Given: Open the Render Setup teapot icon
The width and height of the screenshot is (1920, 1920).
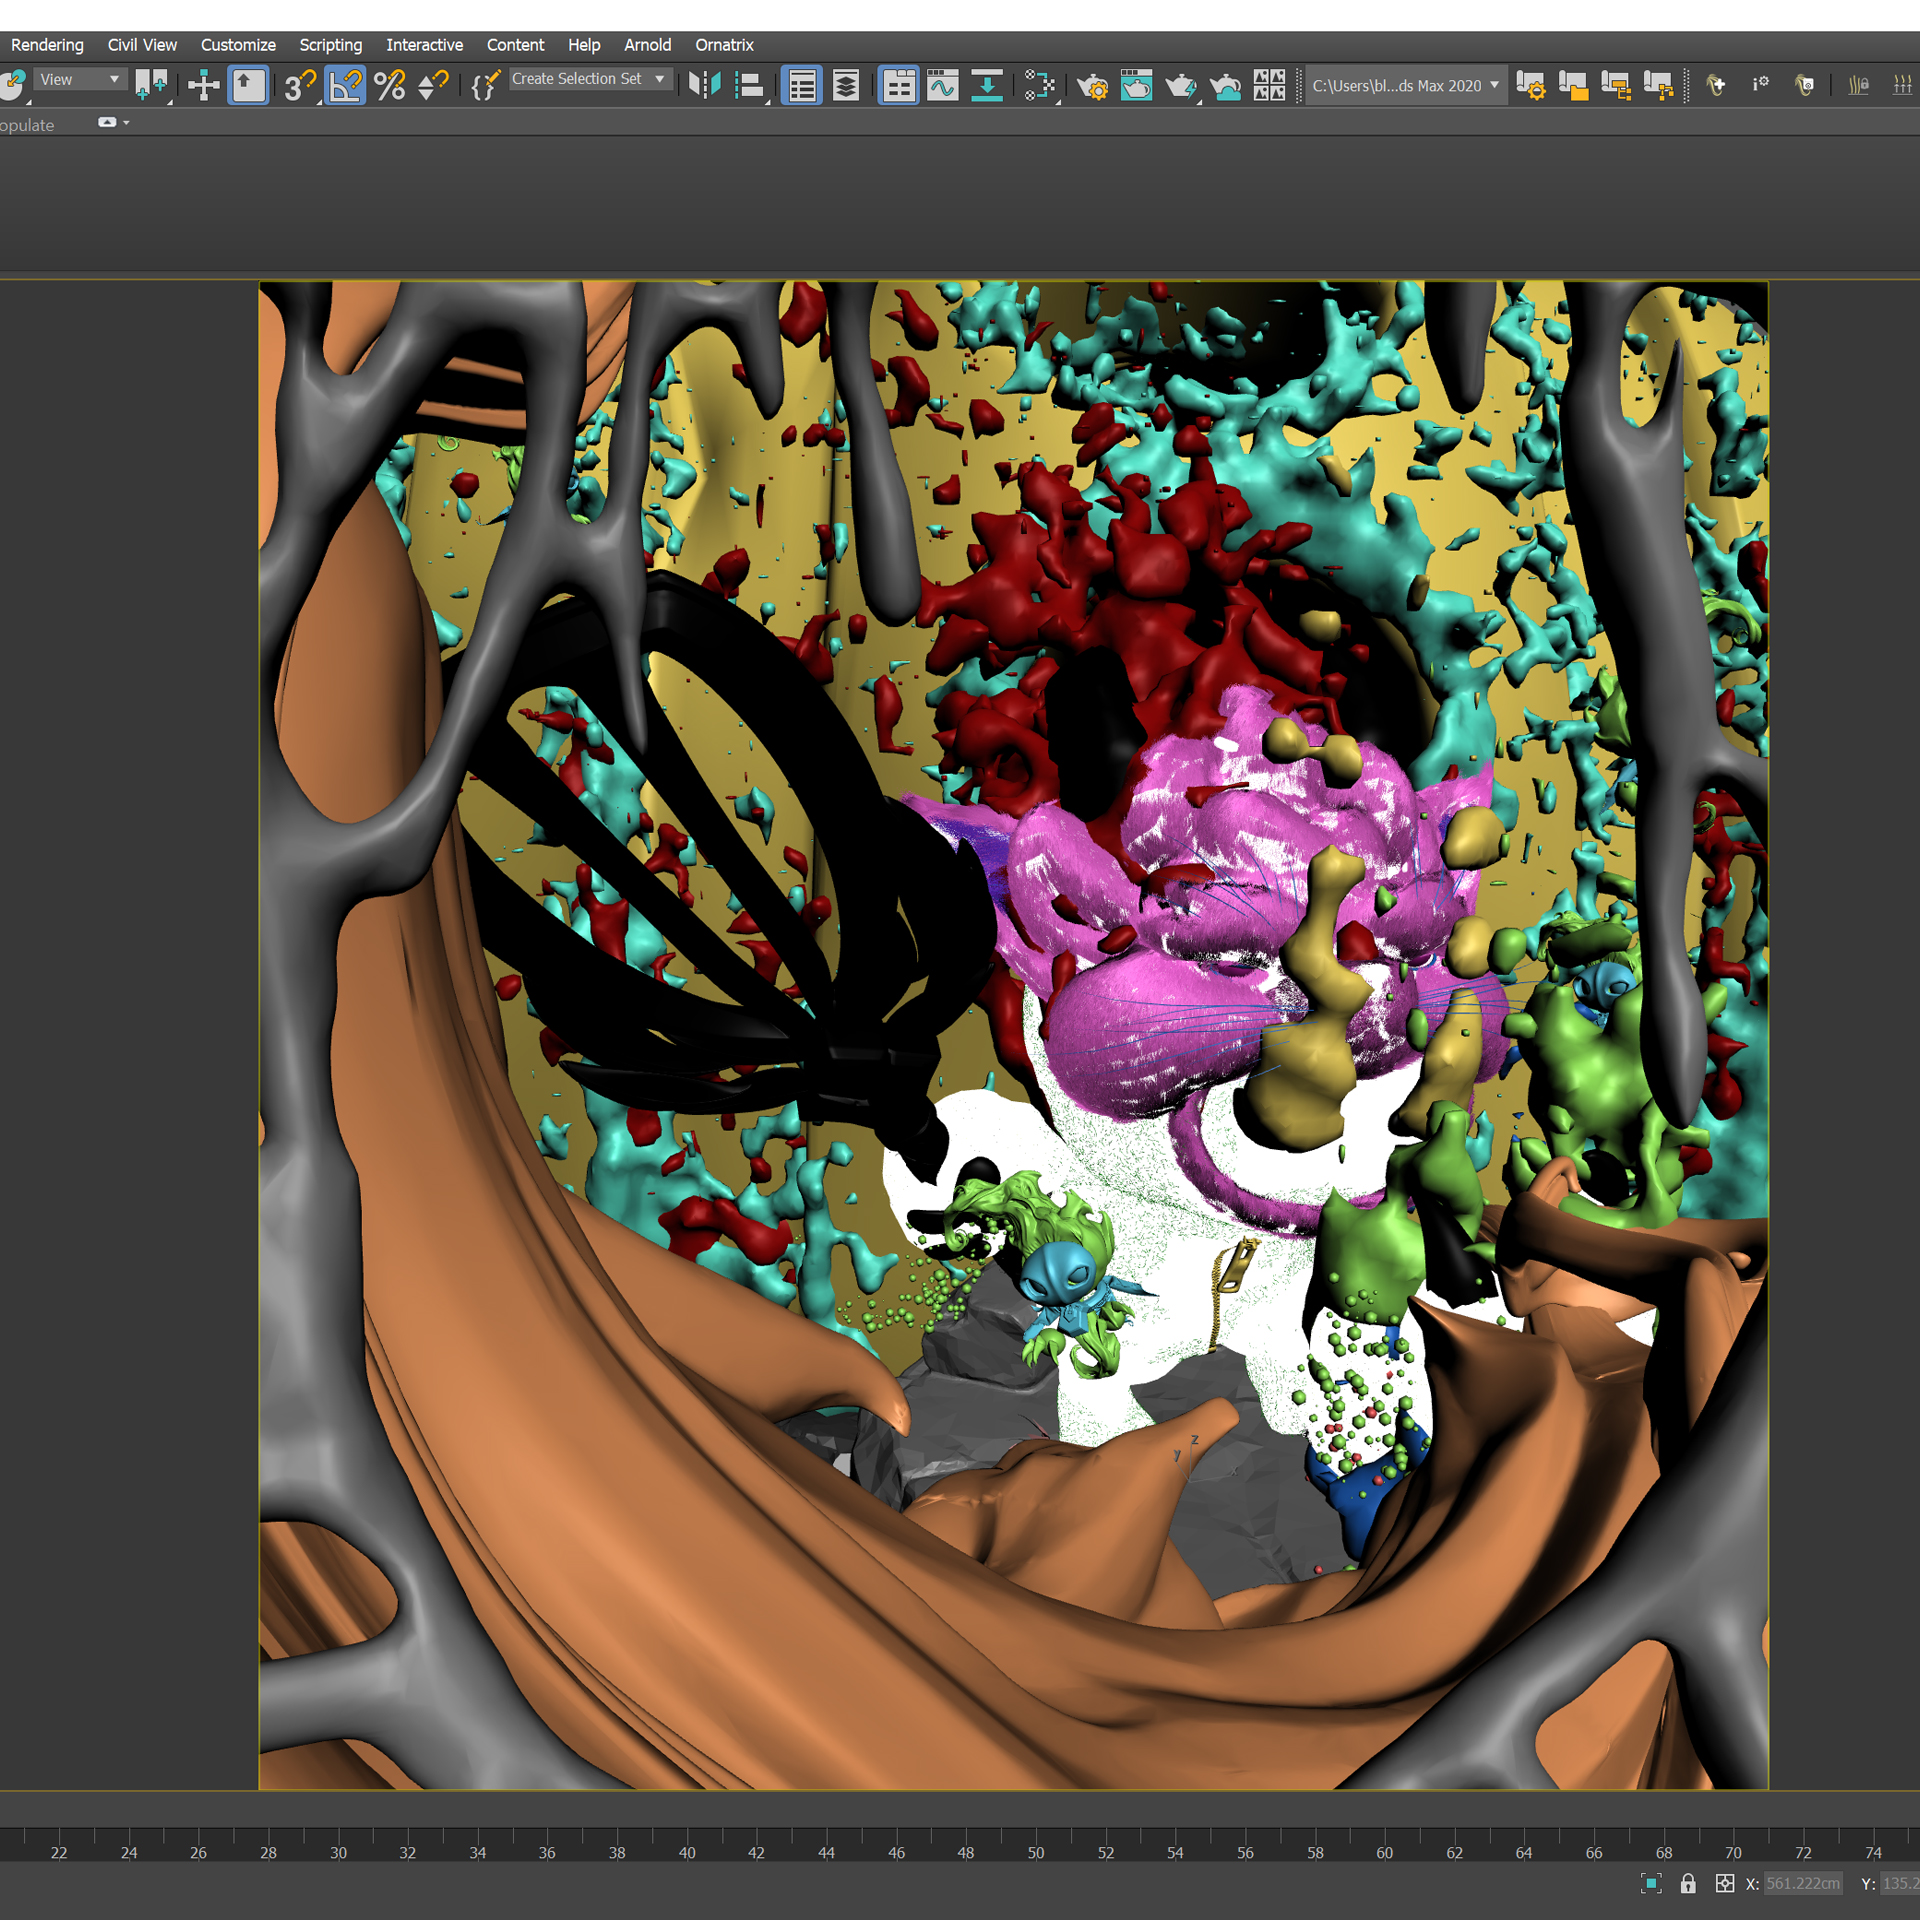Looking at the screenshot, I should pos(1092,86).
